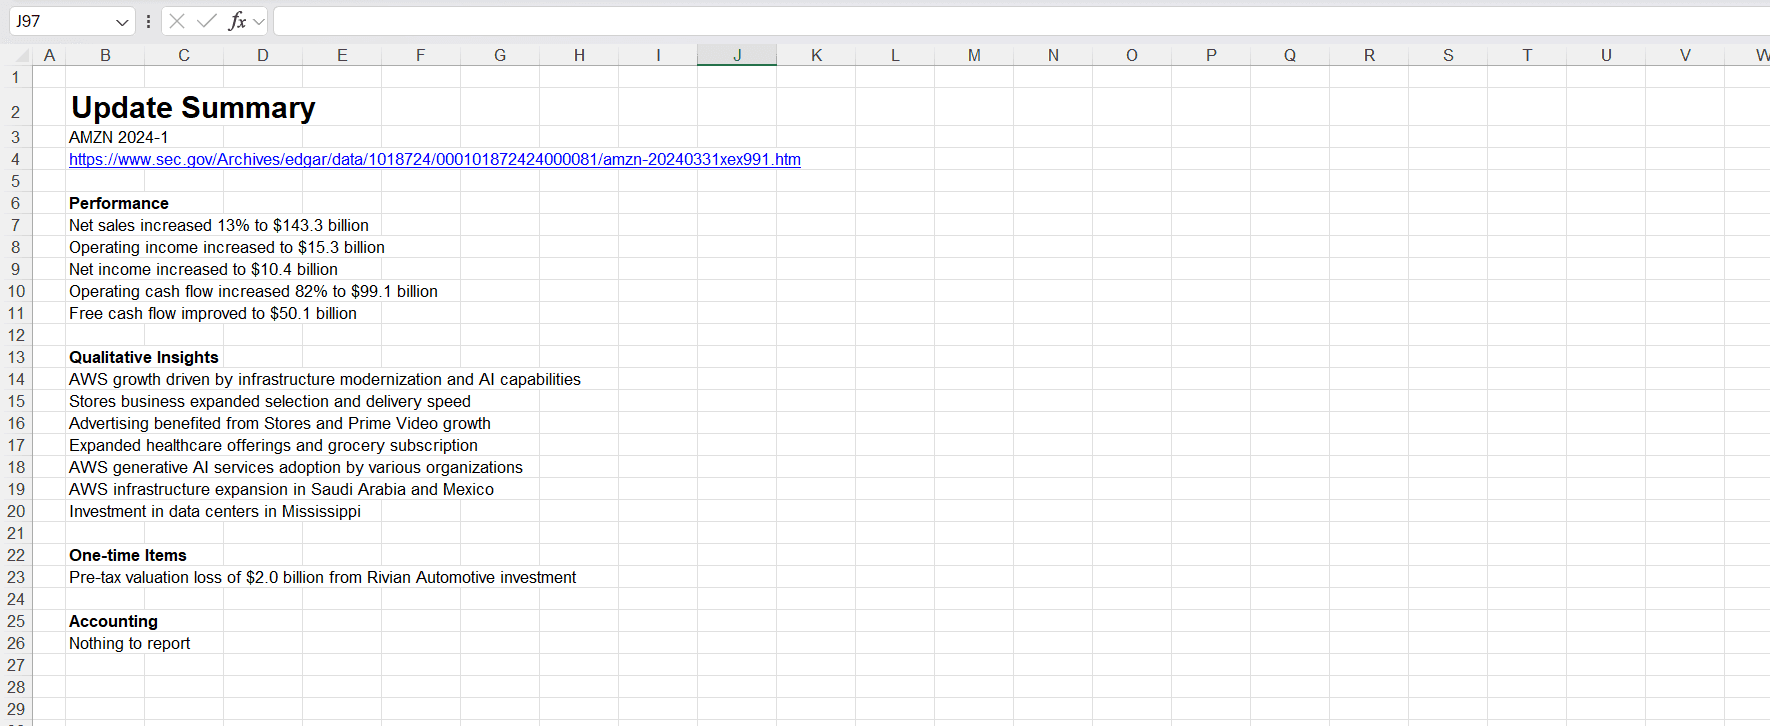1770x726 pixels.
Task: Click the Rivian Automotive valuation loss cell
Action: coord(322,578)
